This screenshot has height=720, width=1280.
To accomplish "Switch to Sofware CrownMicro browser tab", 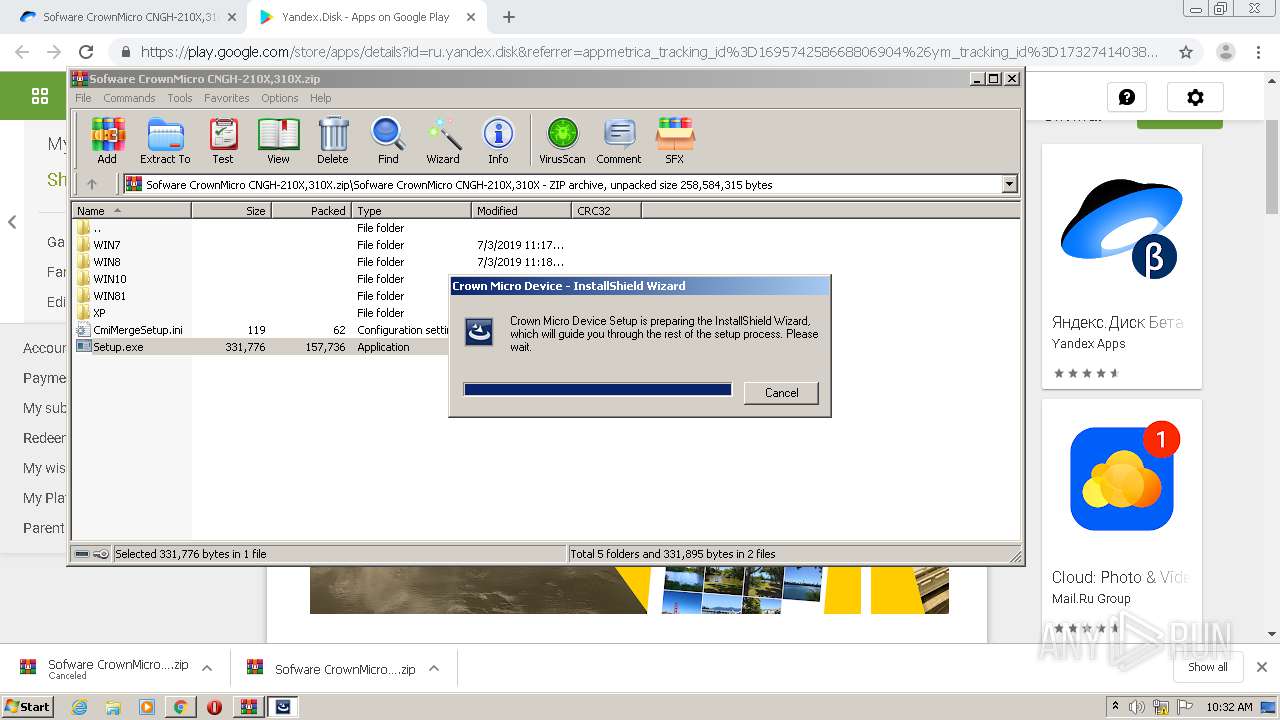I will [x=130, y=17].
